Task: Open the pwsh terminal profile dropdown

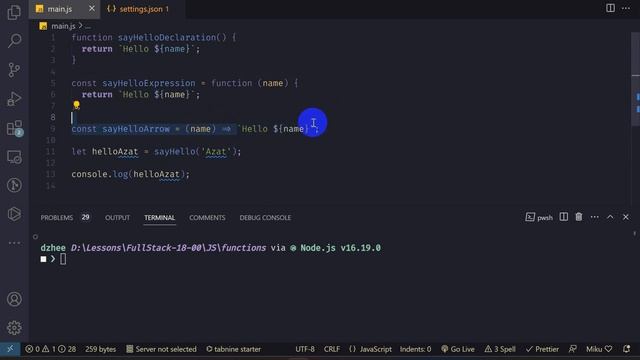Action: click(x=539, y=217)
